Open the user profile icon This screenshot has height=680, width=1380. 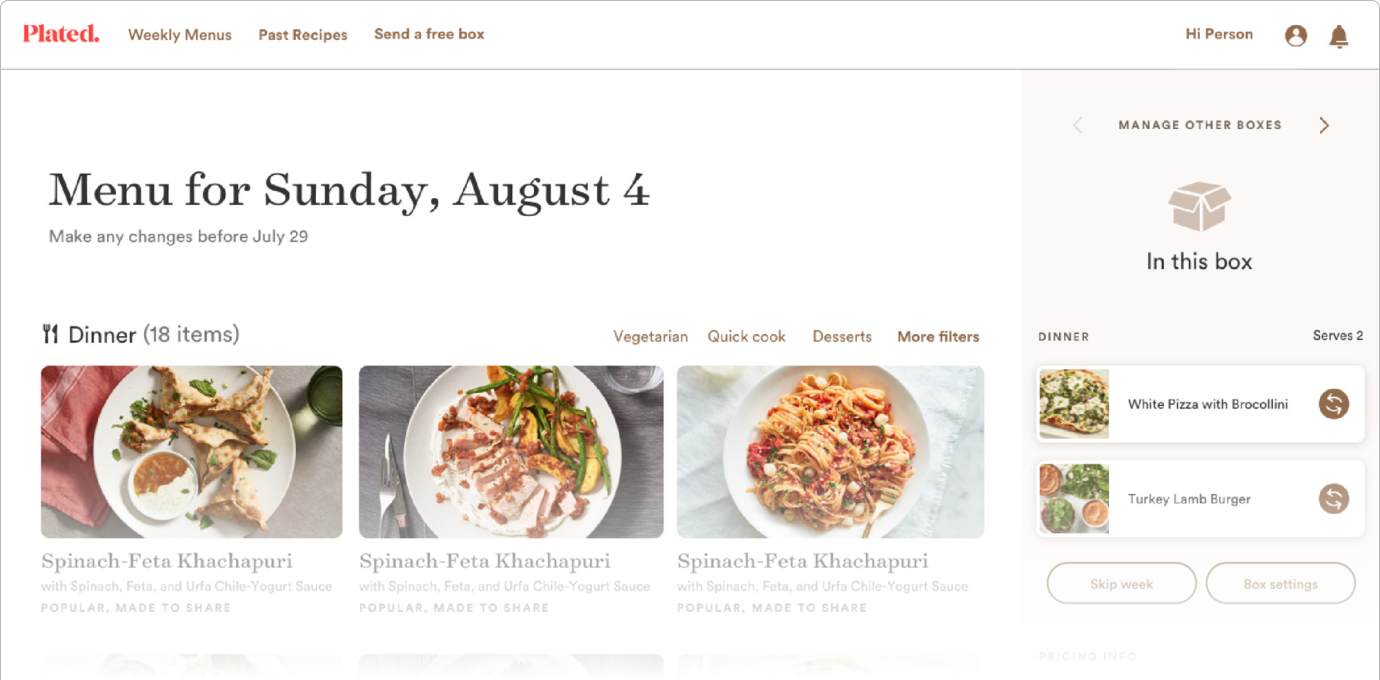1296,36
